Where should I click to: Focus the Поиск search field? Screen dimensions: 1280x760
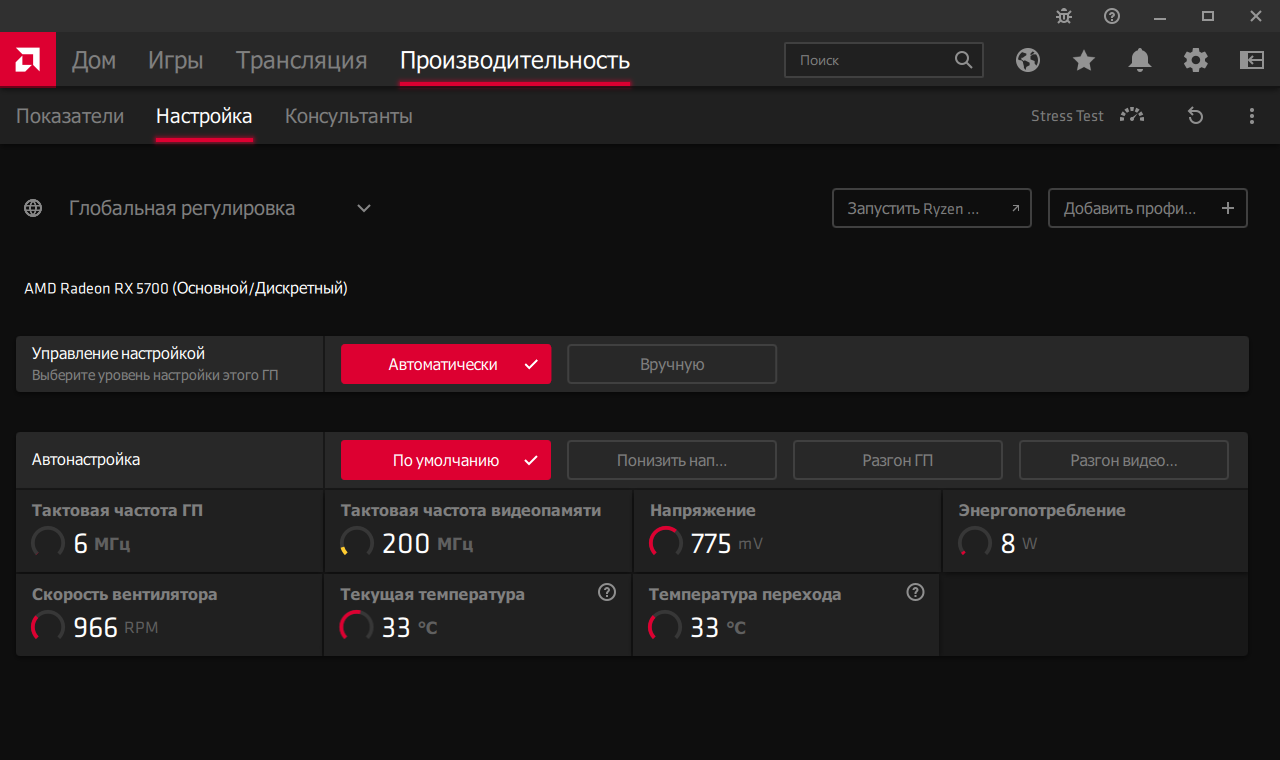[884, 60]
